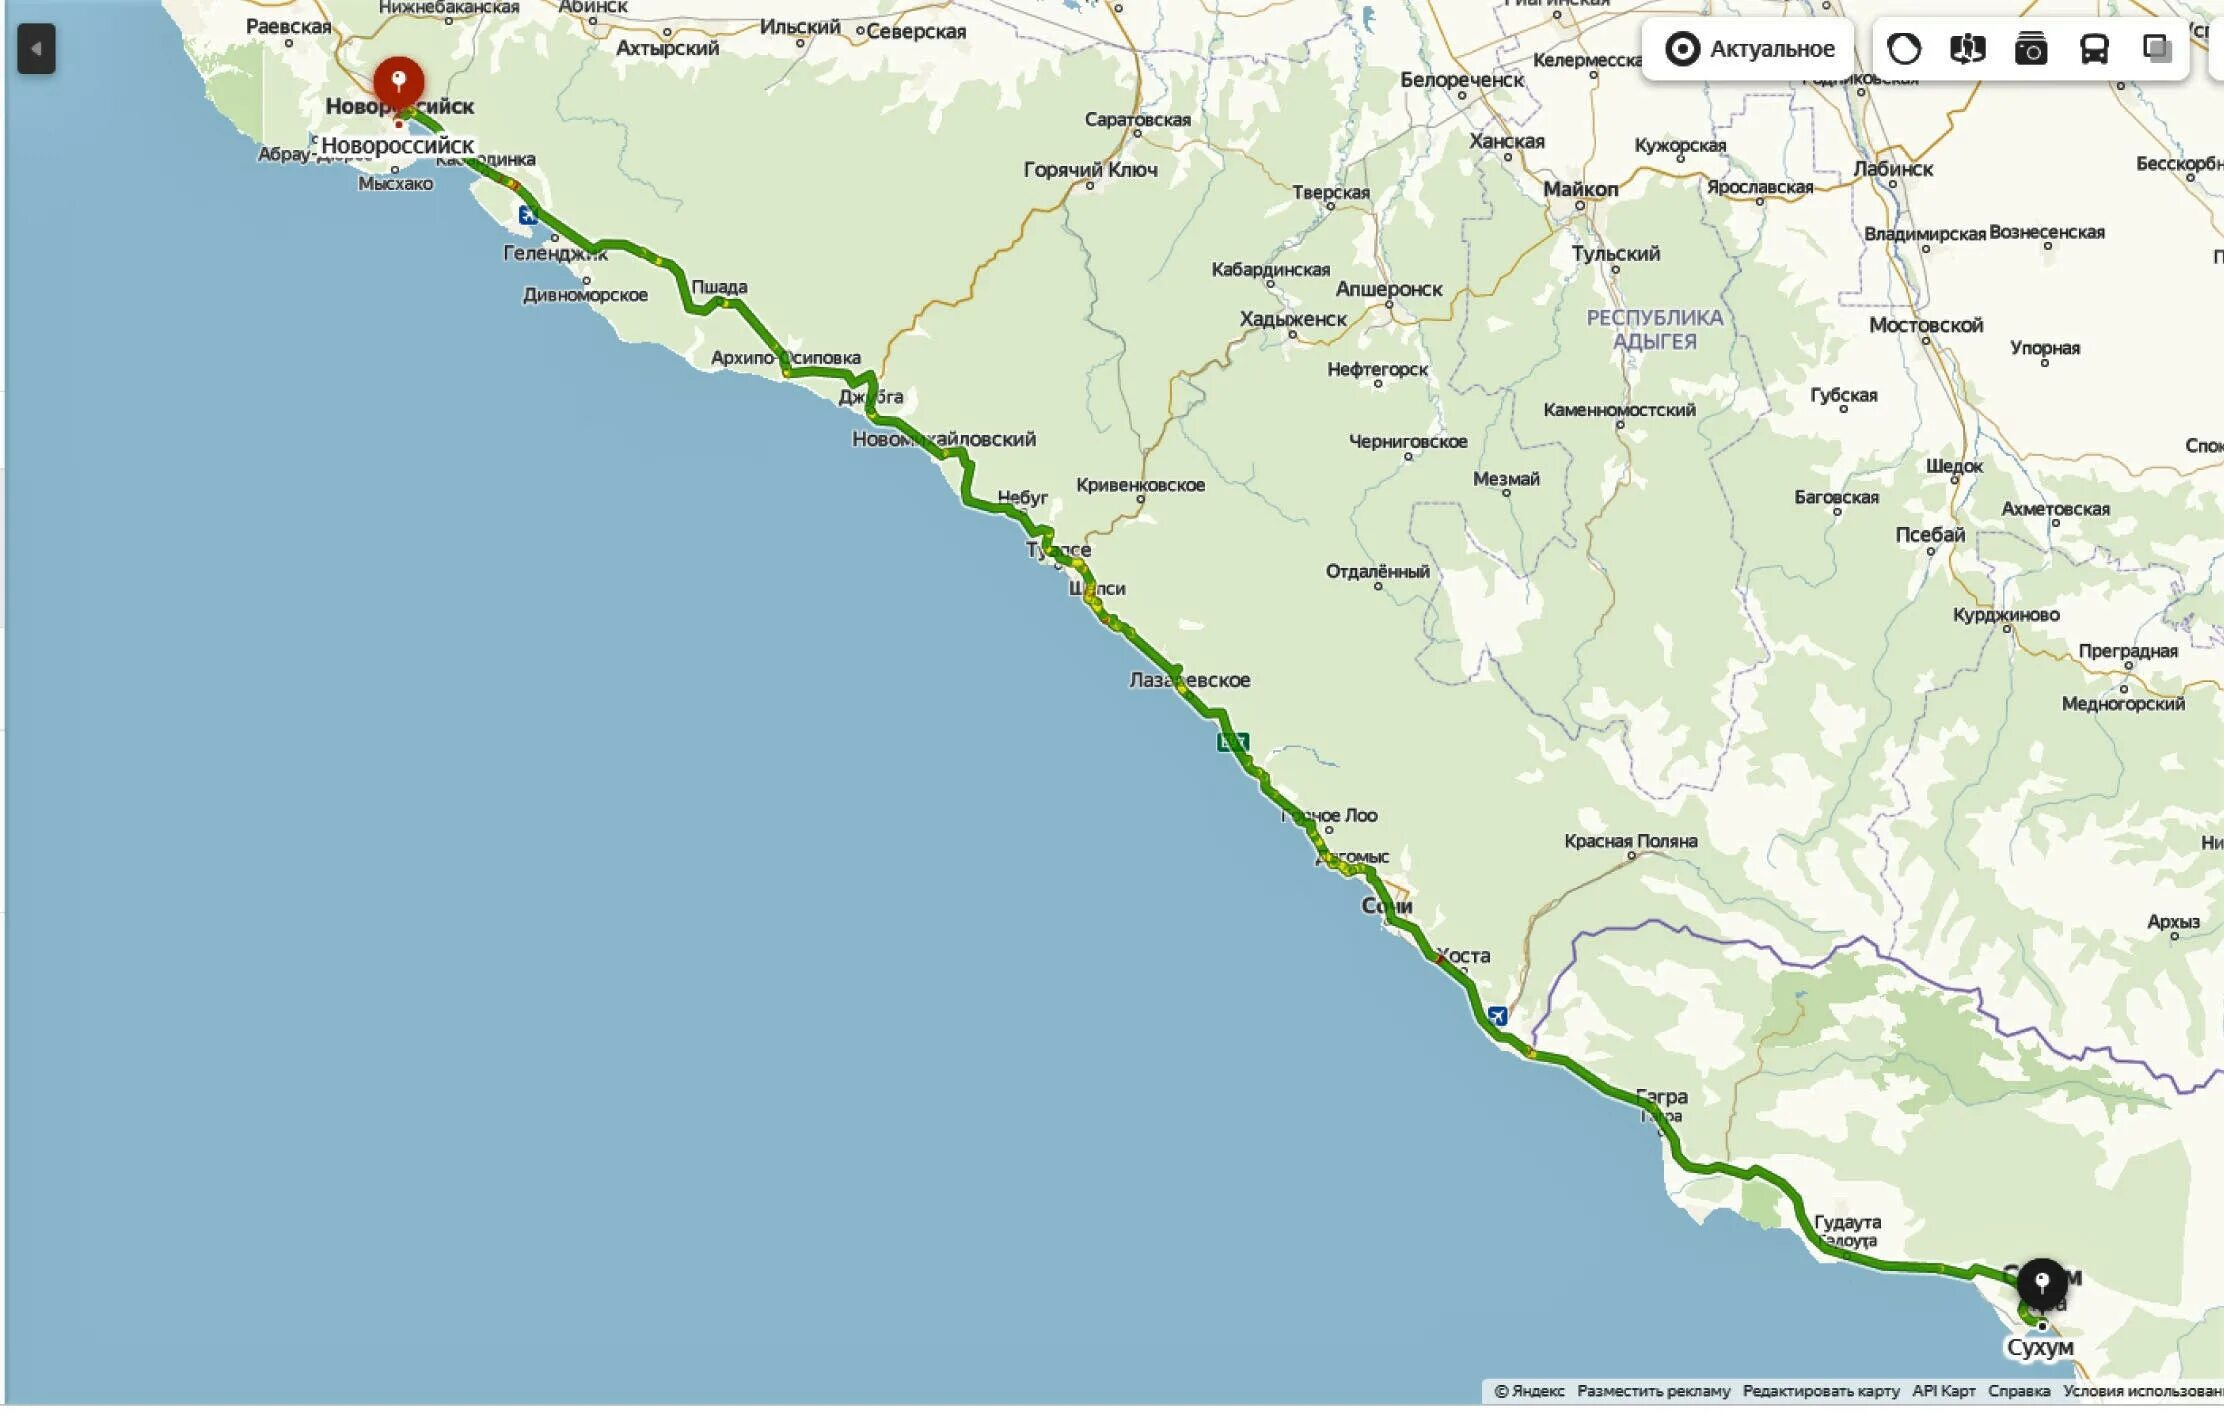
Task: Click the Хоста label
Action: 1463,956
